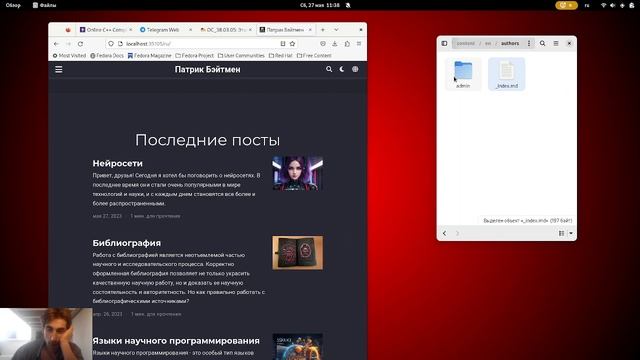
Task: Switch to Telegram Web tab
Action: pyautogui.click(x=162, y=30)
